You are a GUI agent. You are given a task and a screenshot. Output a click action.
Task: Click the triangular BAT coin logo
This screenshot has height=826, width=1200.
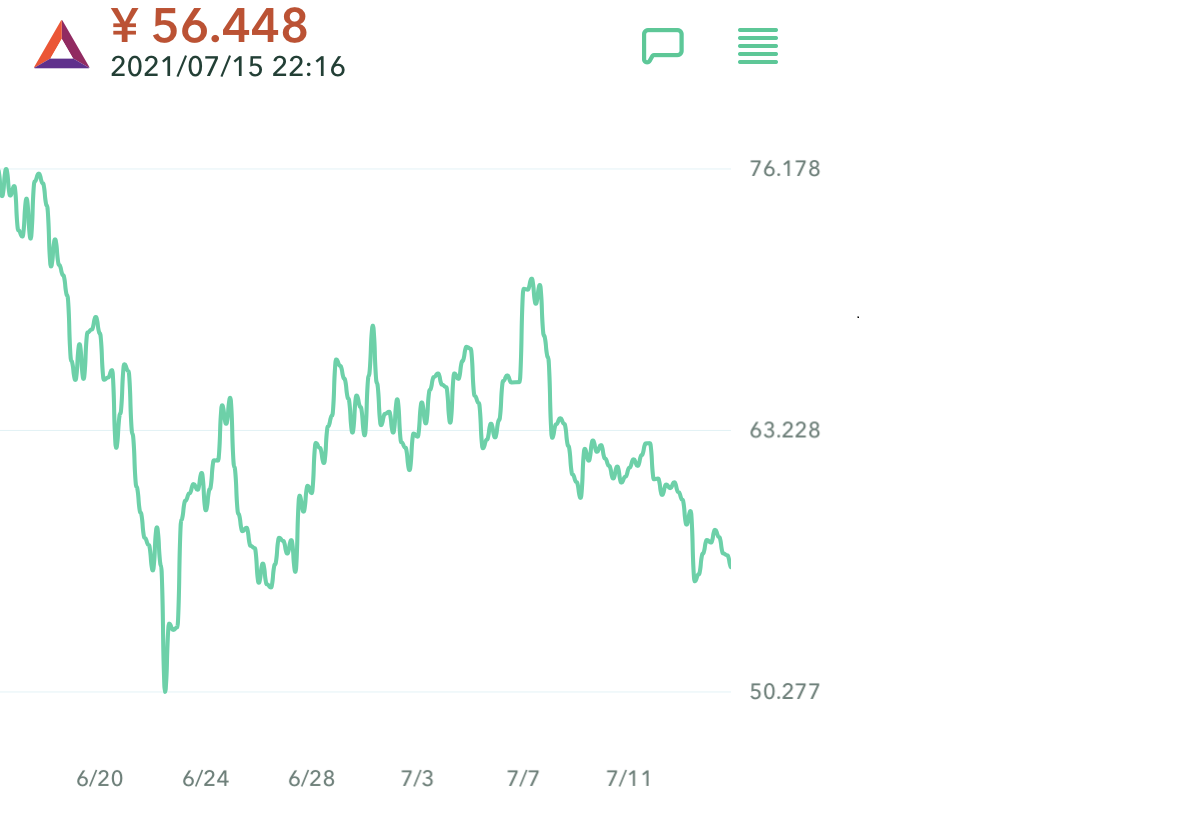click(62, 46)
